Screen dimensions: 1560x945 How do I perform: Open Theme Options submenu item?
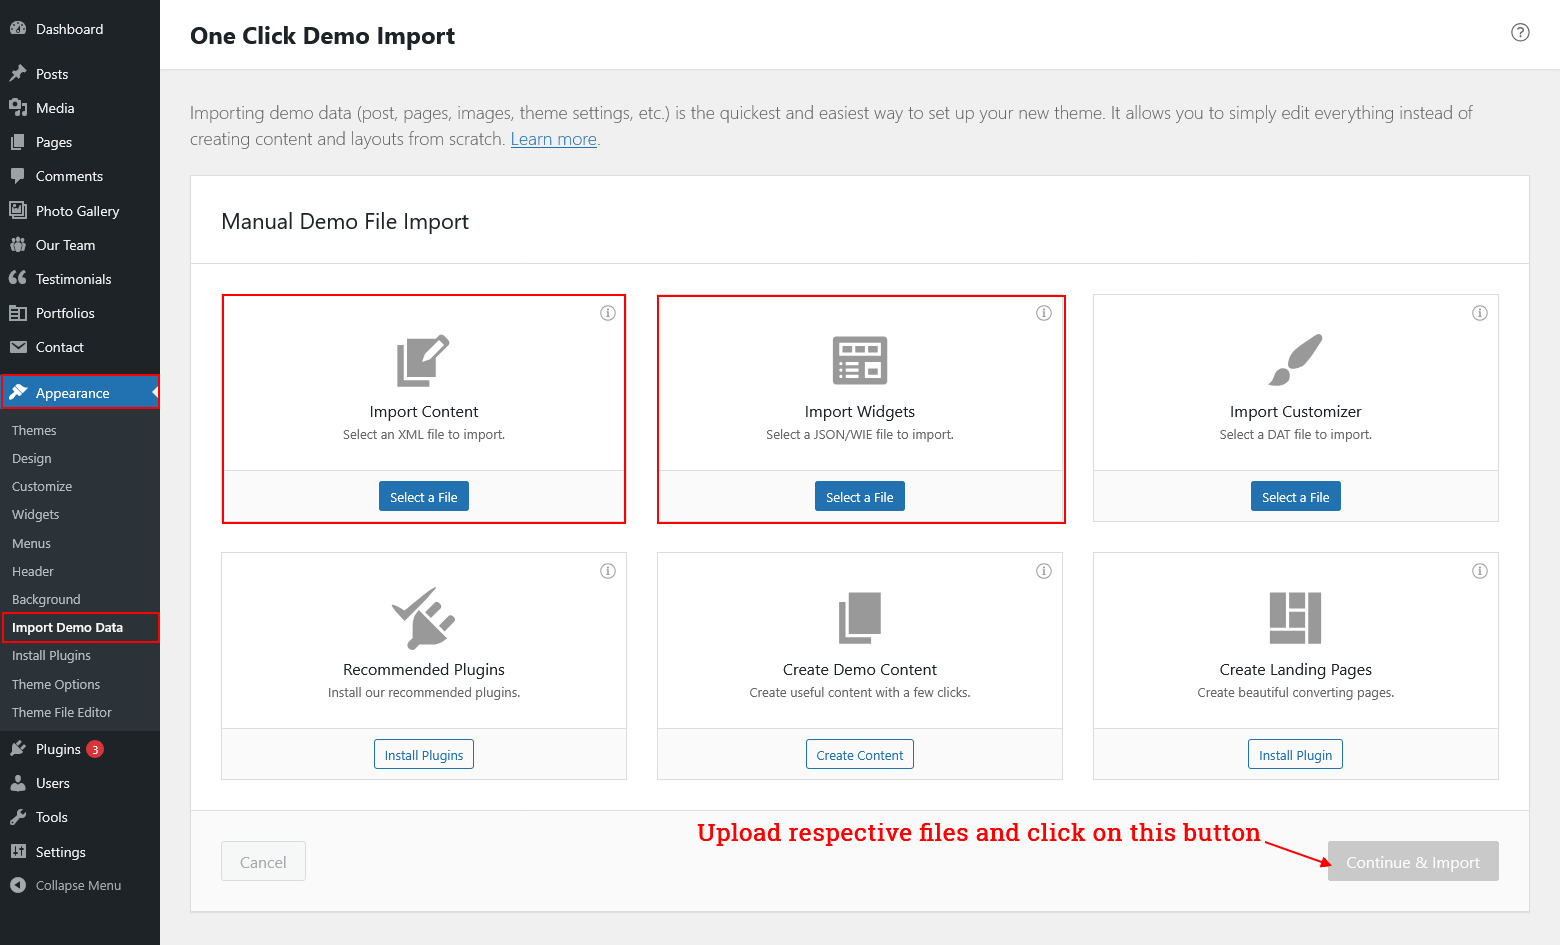point(56,684)
